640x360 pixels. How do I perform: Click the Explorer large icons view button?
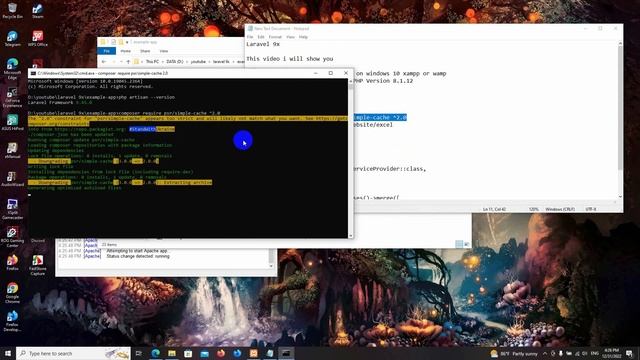(x=467, y=244)
